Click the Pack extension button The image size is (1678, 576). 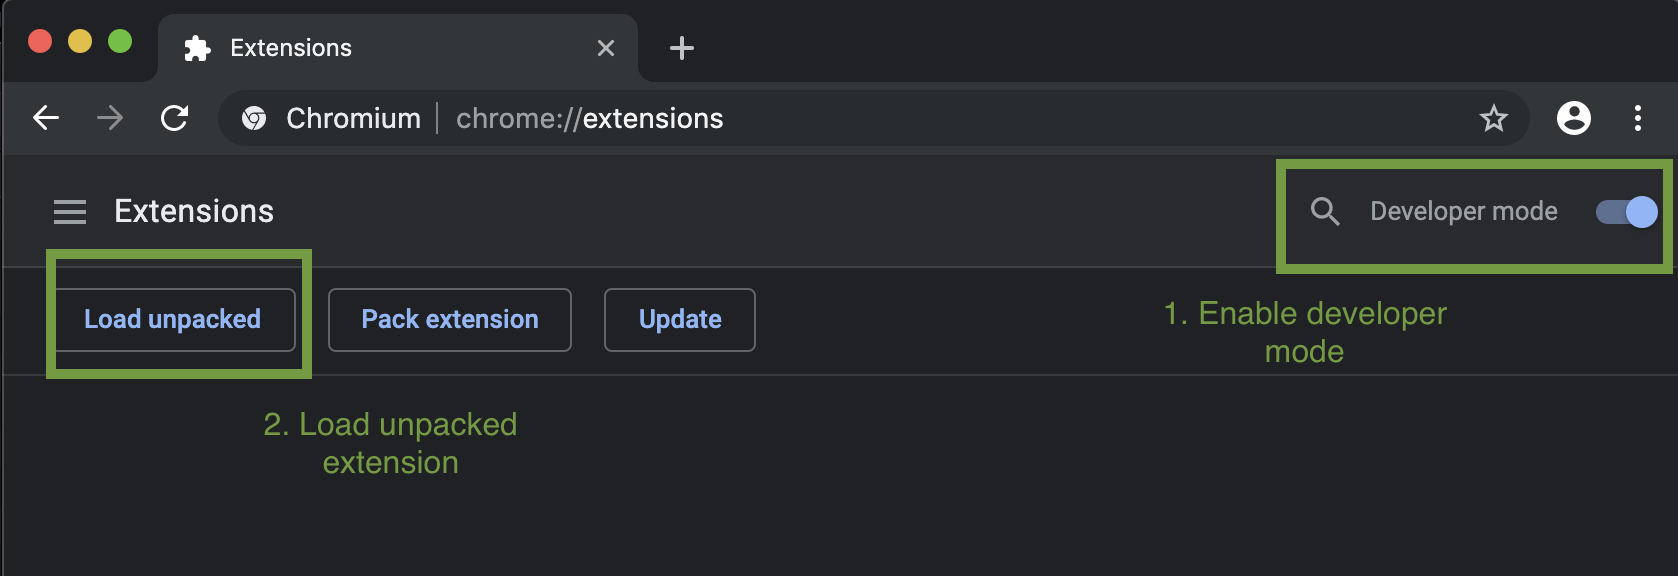tap(450, 320)
